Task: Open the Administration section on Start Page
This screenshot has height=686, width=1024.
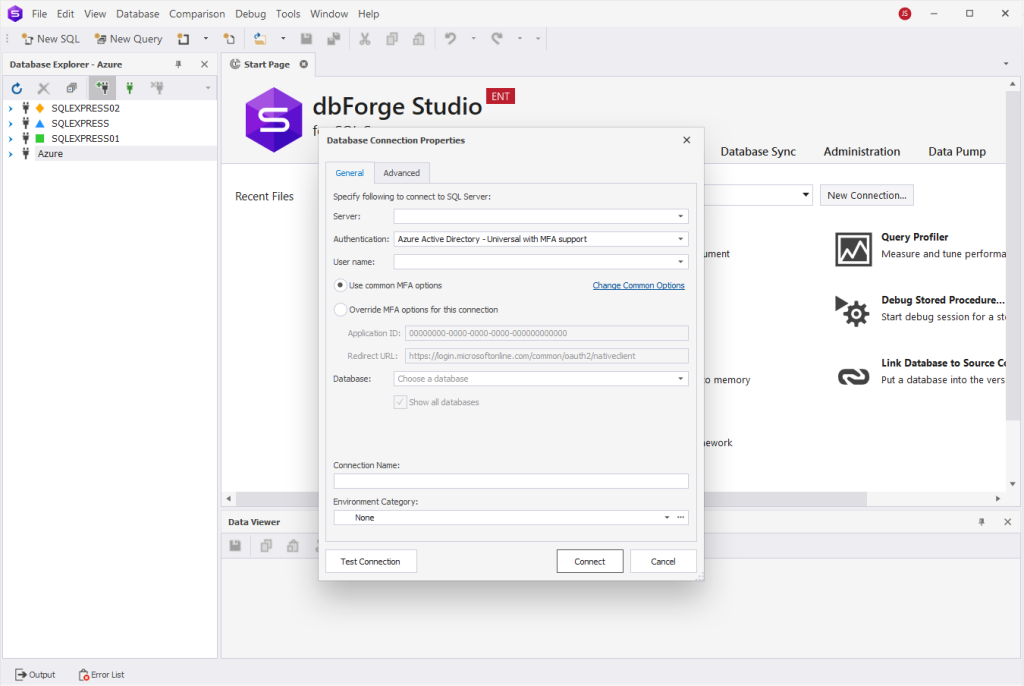Action: (861, 152)
